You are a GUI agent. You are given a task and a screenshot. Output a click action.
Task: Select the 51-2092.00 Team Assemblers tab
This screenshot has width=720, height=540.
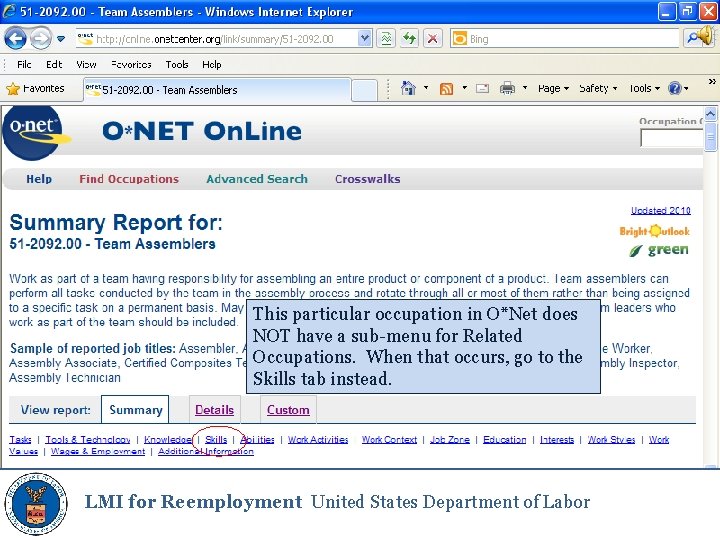(x=217, y=90)
